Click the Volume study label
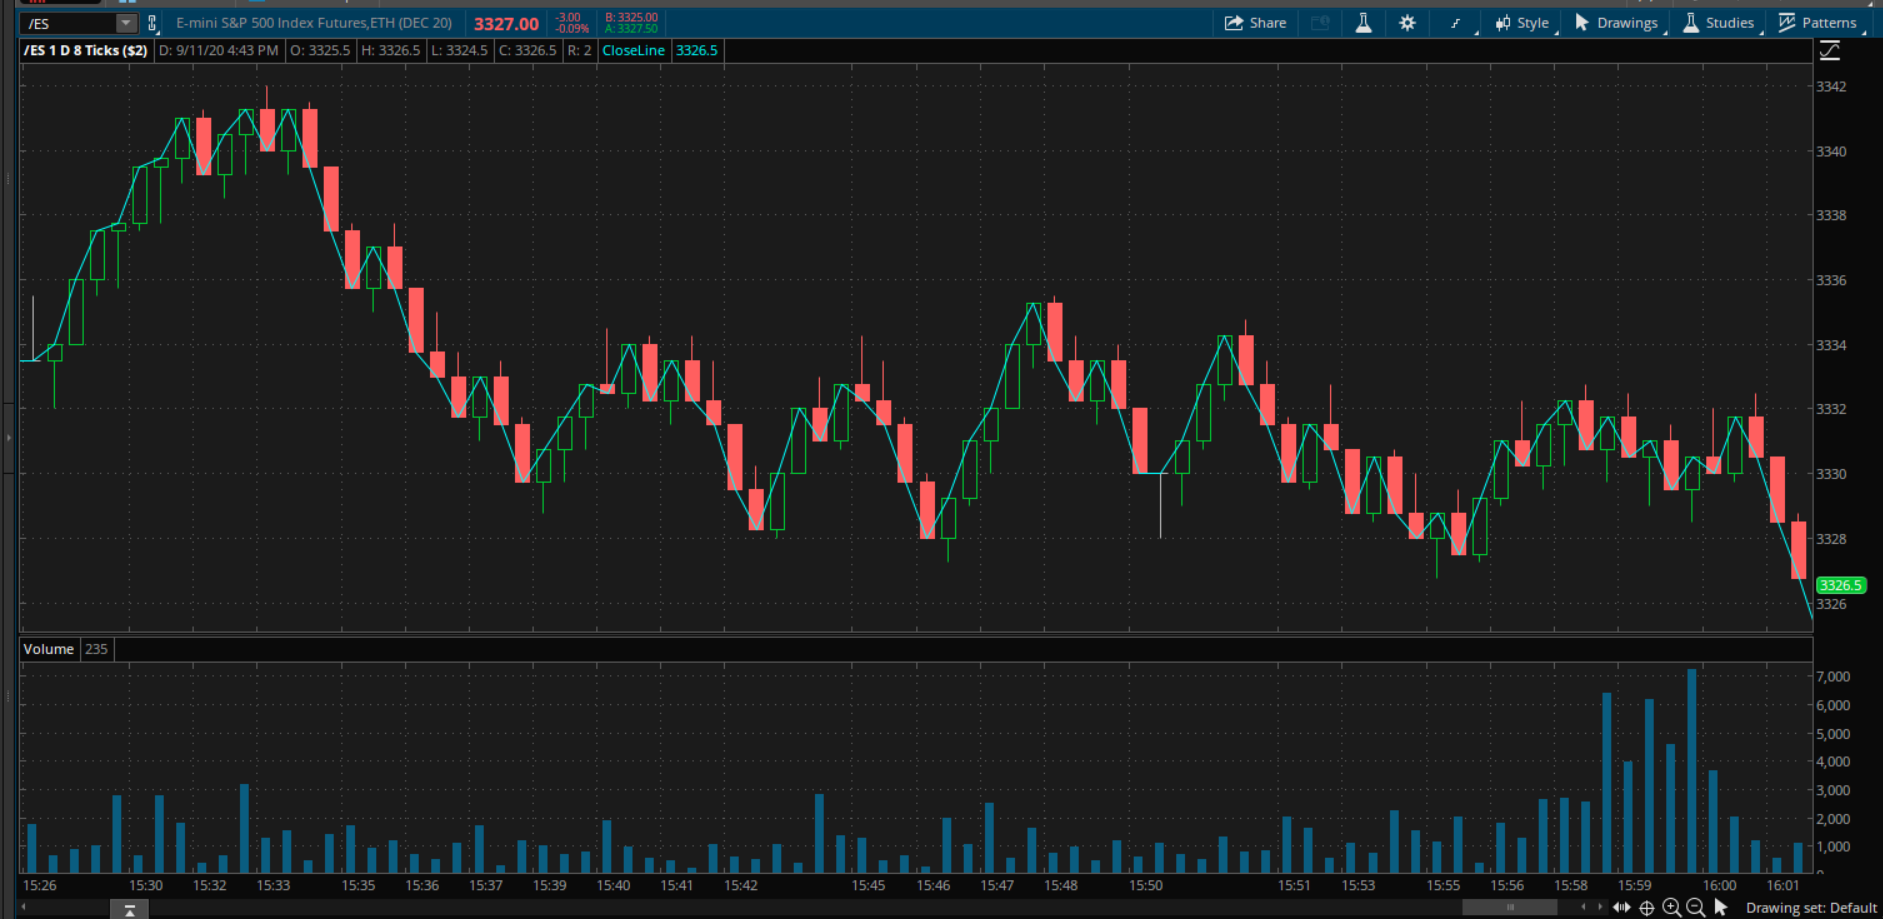This screenshot has height=919, width=1883. click(49, 649)
